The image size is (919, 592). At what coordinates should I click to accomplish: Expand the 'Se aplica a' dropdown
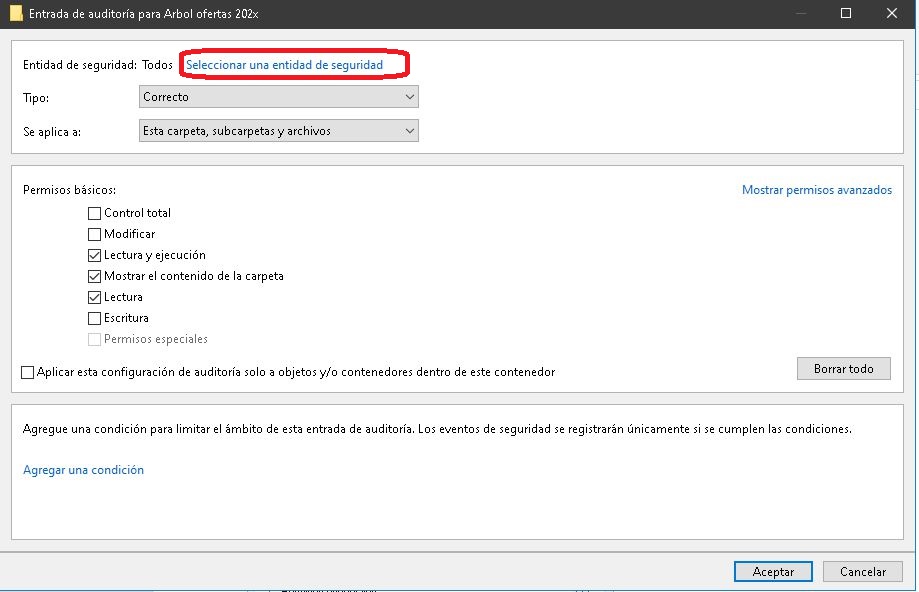278,131
